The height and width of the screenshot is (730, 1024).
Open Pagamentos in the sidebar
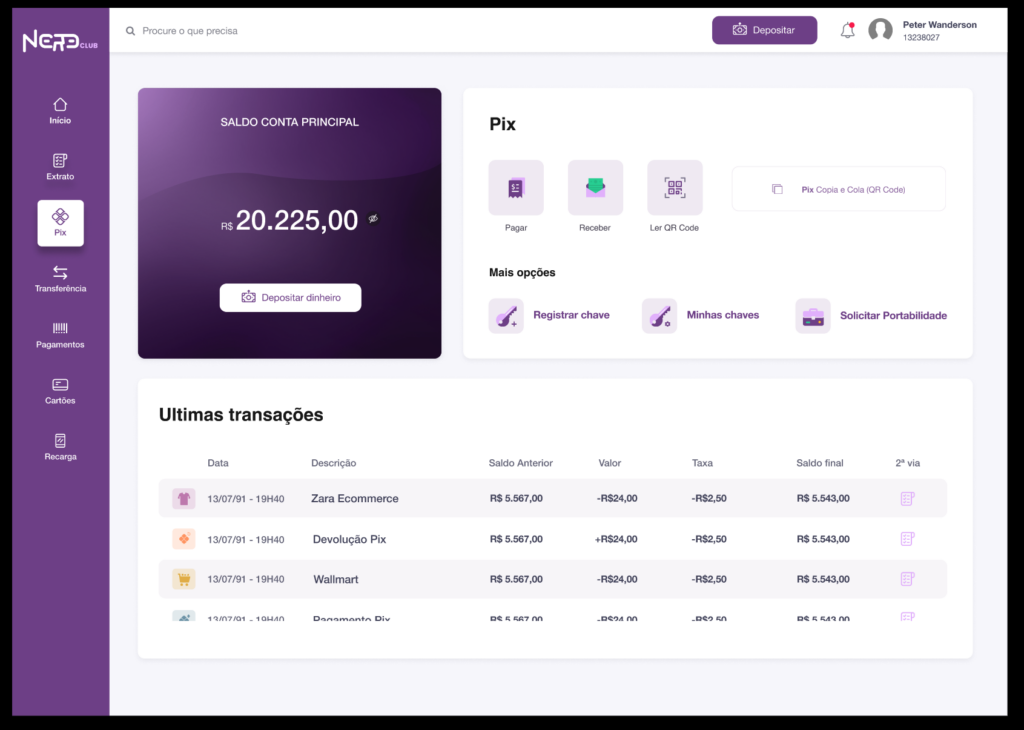pyautogui.click(x=60, y=335)
